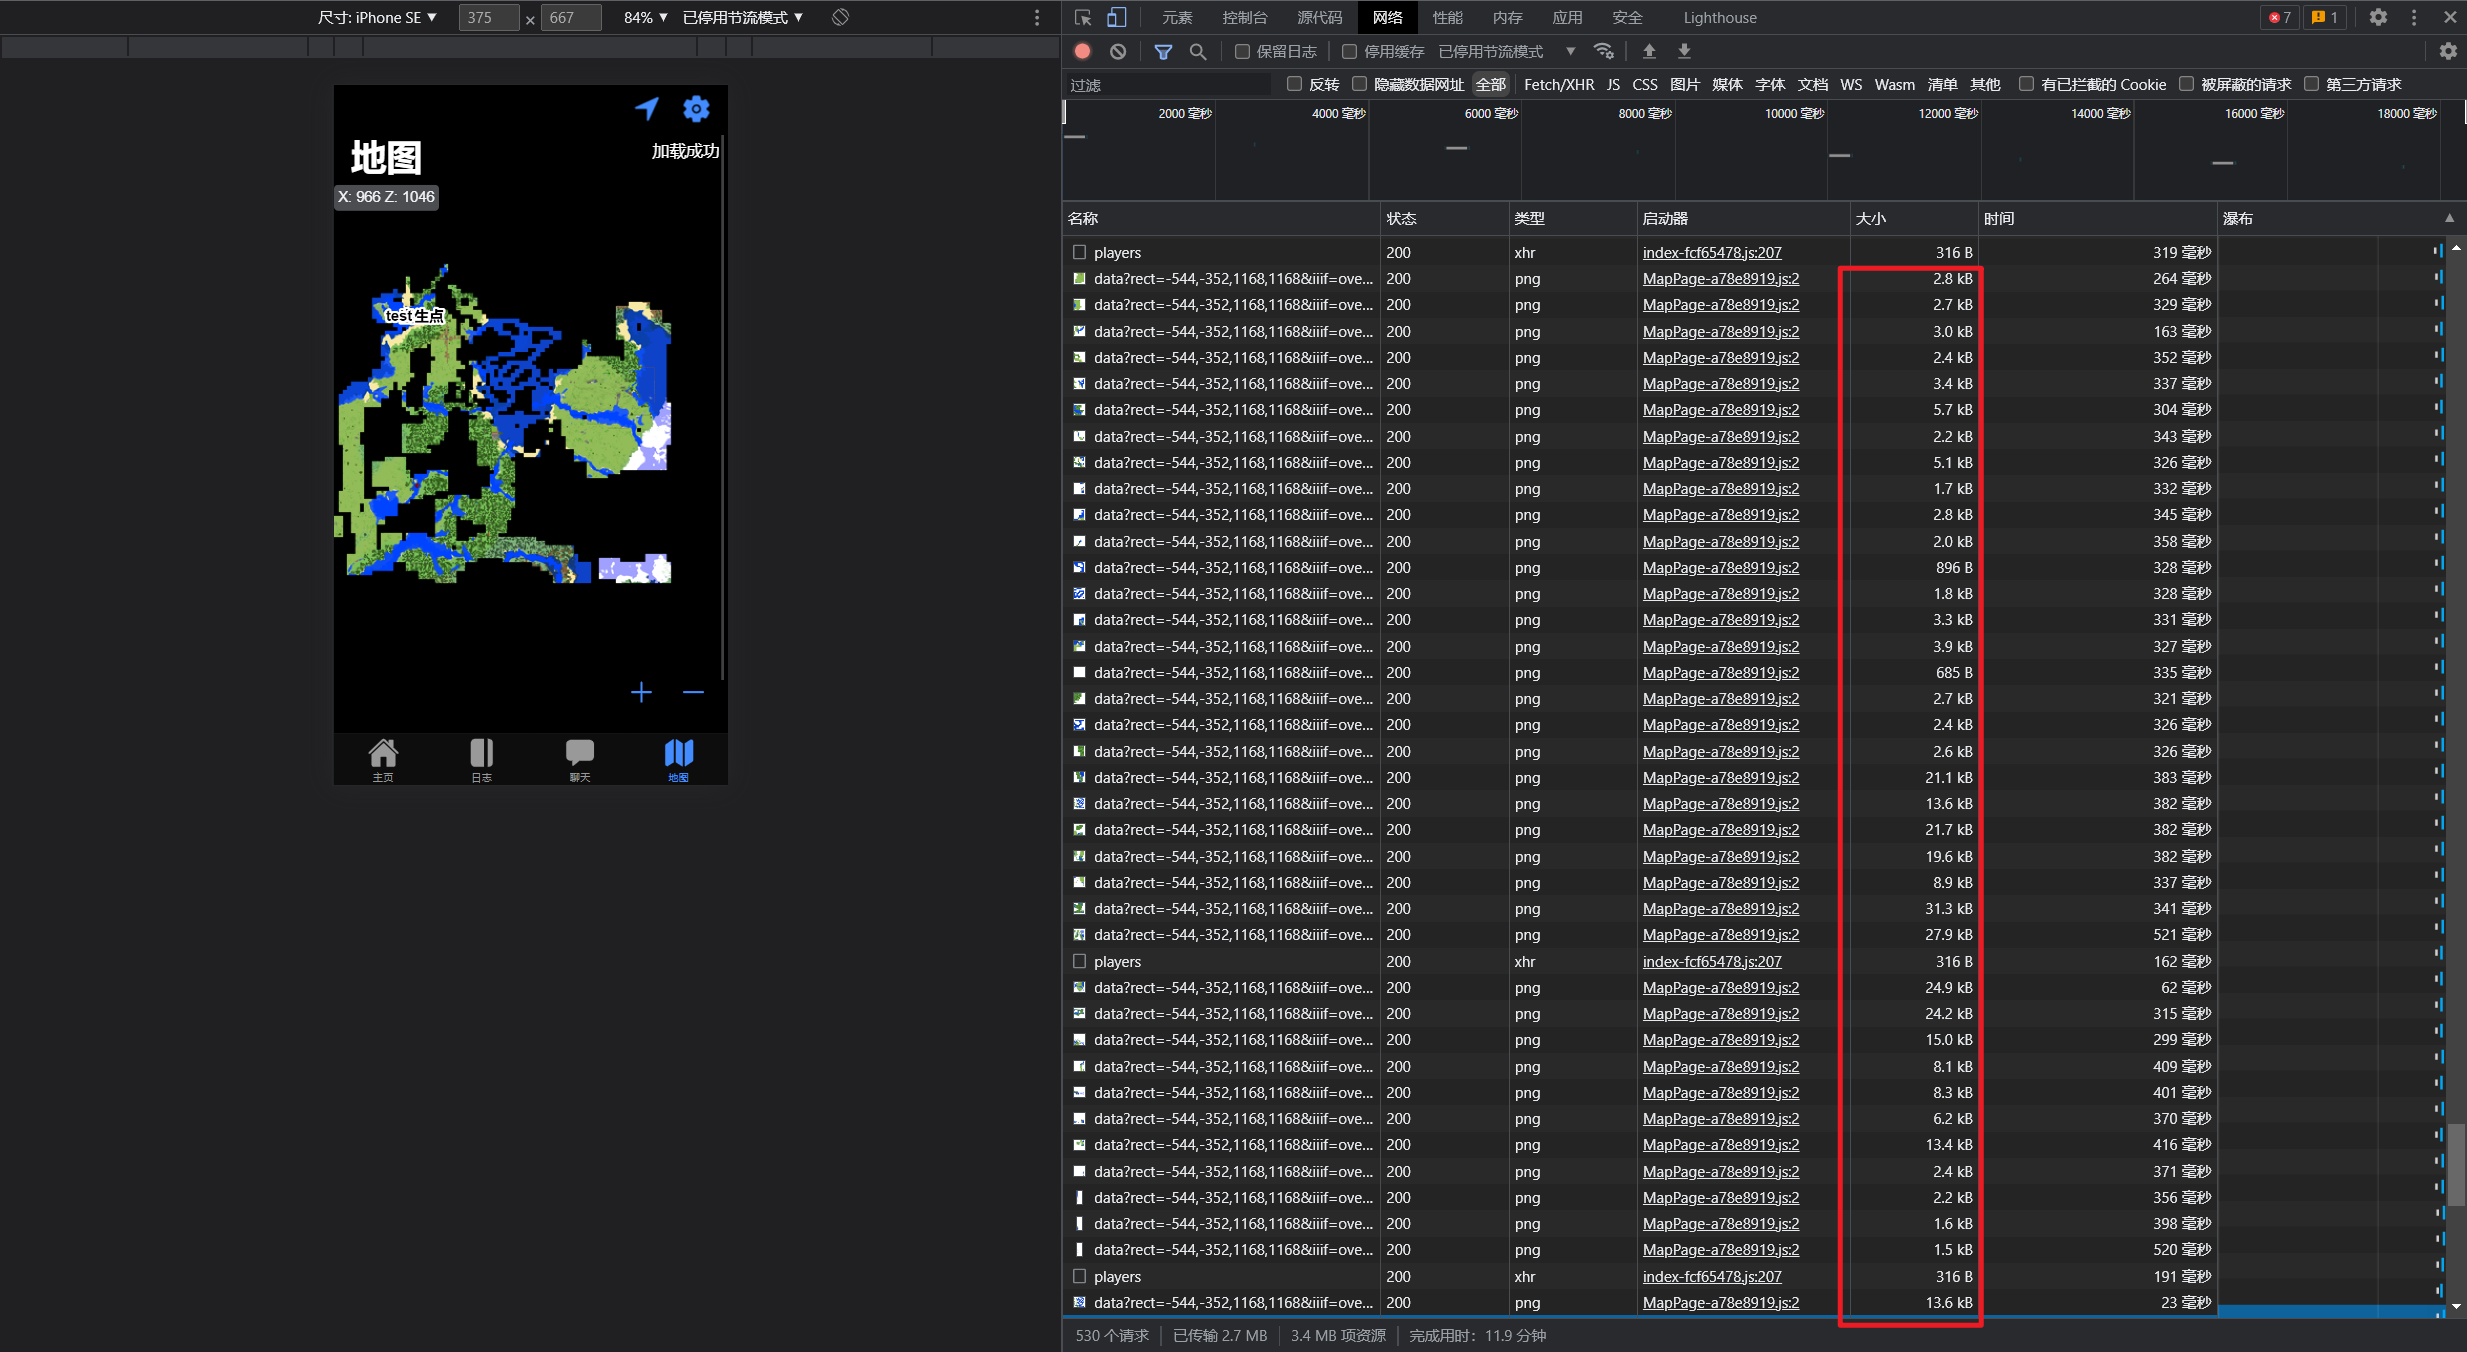Open network panel throttling dropdown
The width and height of the screenshot is (2467, 1352).
1505,51
